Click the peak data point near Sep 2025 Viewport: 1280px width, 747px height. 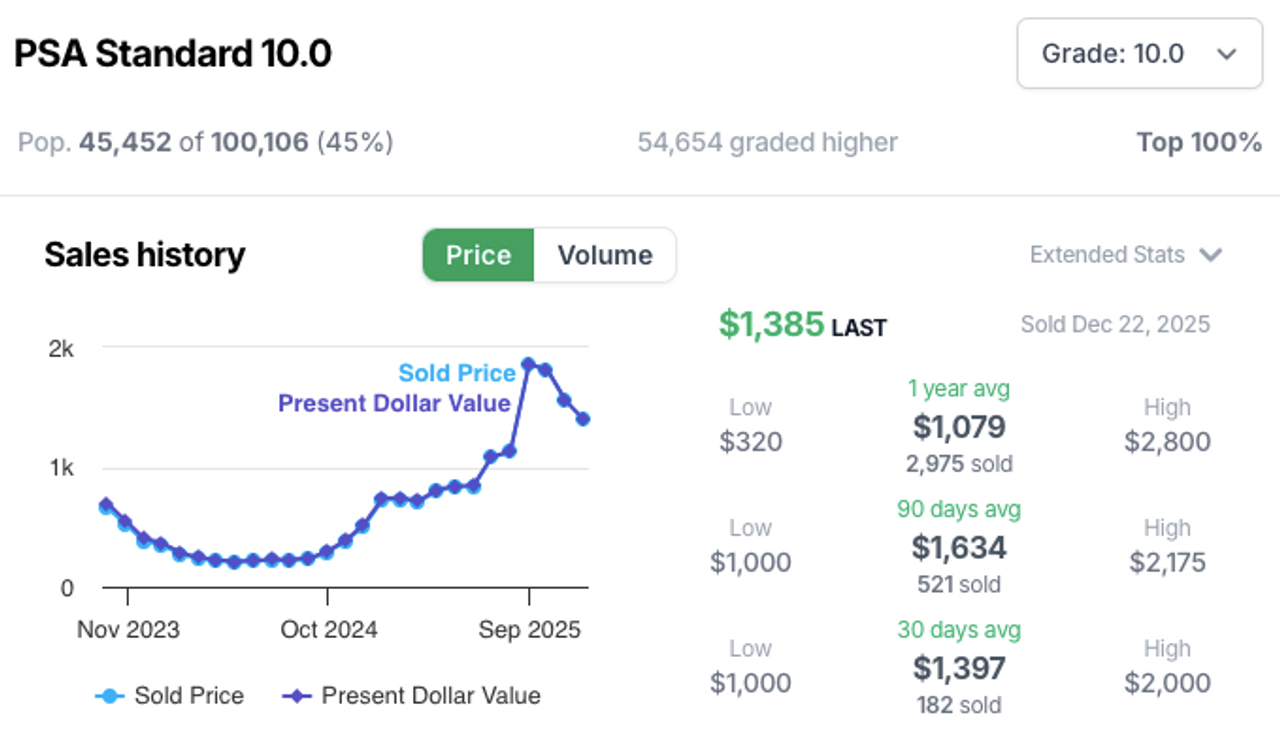pos(528,365)
